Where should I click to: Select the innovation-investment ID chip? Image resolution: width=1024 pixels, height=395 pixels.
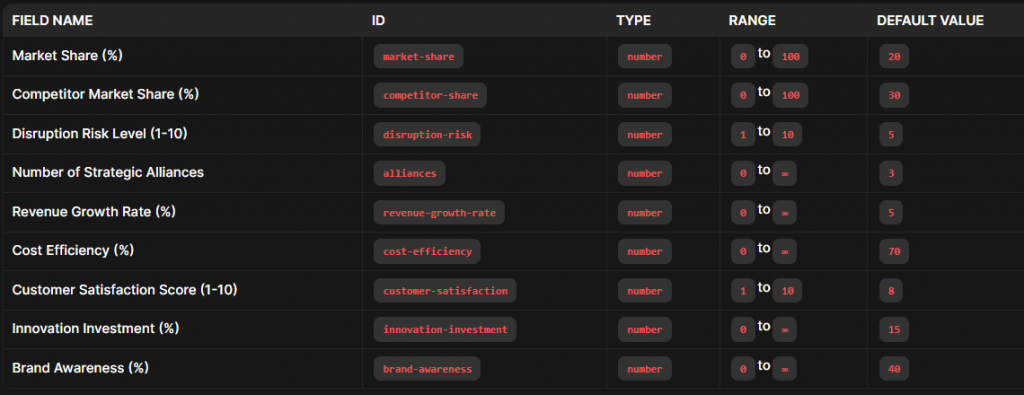coord(445,330)
